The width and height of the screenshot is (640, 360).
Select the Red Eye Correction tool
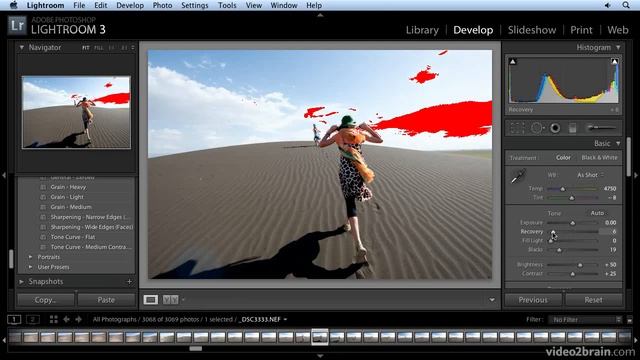pyautogui.click(x=555, y=128)
